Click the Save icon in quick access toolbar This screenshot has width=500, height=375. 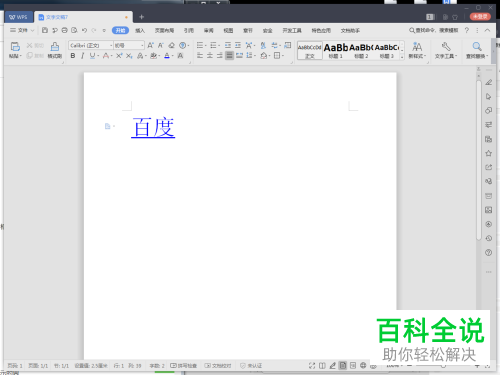click(x=45, y=30)
